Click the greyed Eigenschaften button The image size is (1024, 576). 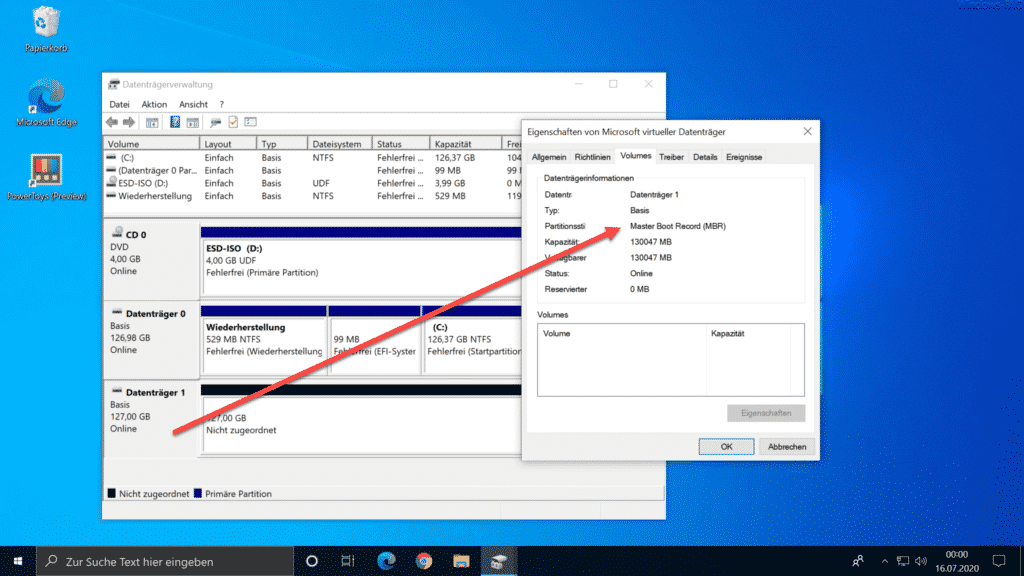(766, 413)
